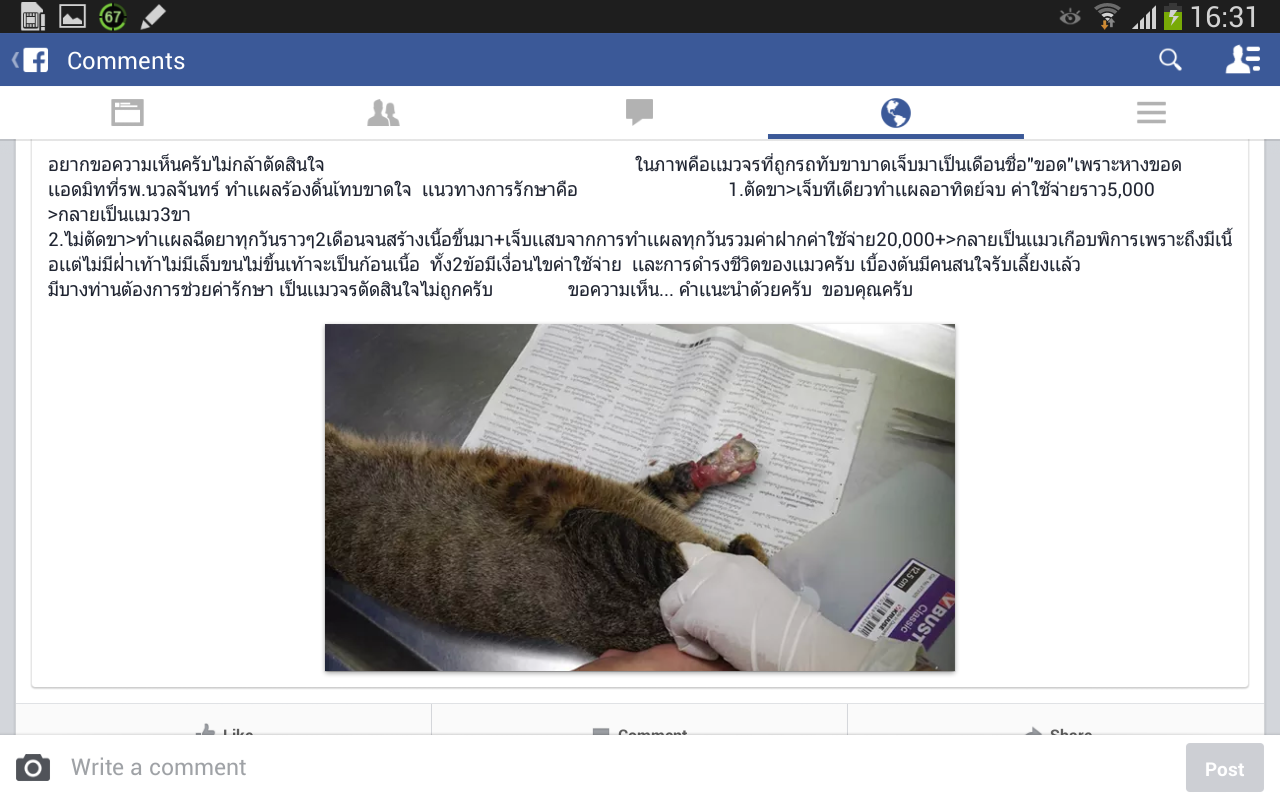Tap the Smart Stay eye icon
The height and width of the screenshot is (800, 1280).
click(1070, 16)
